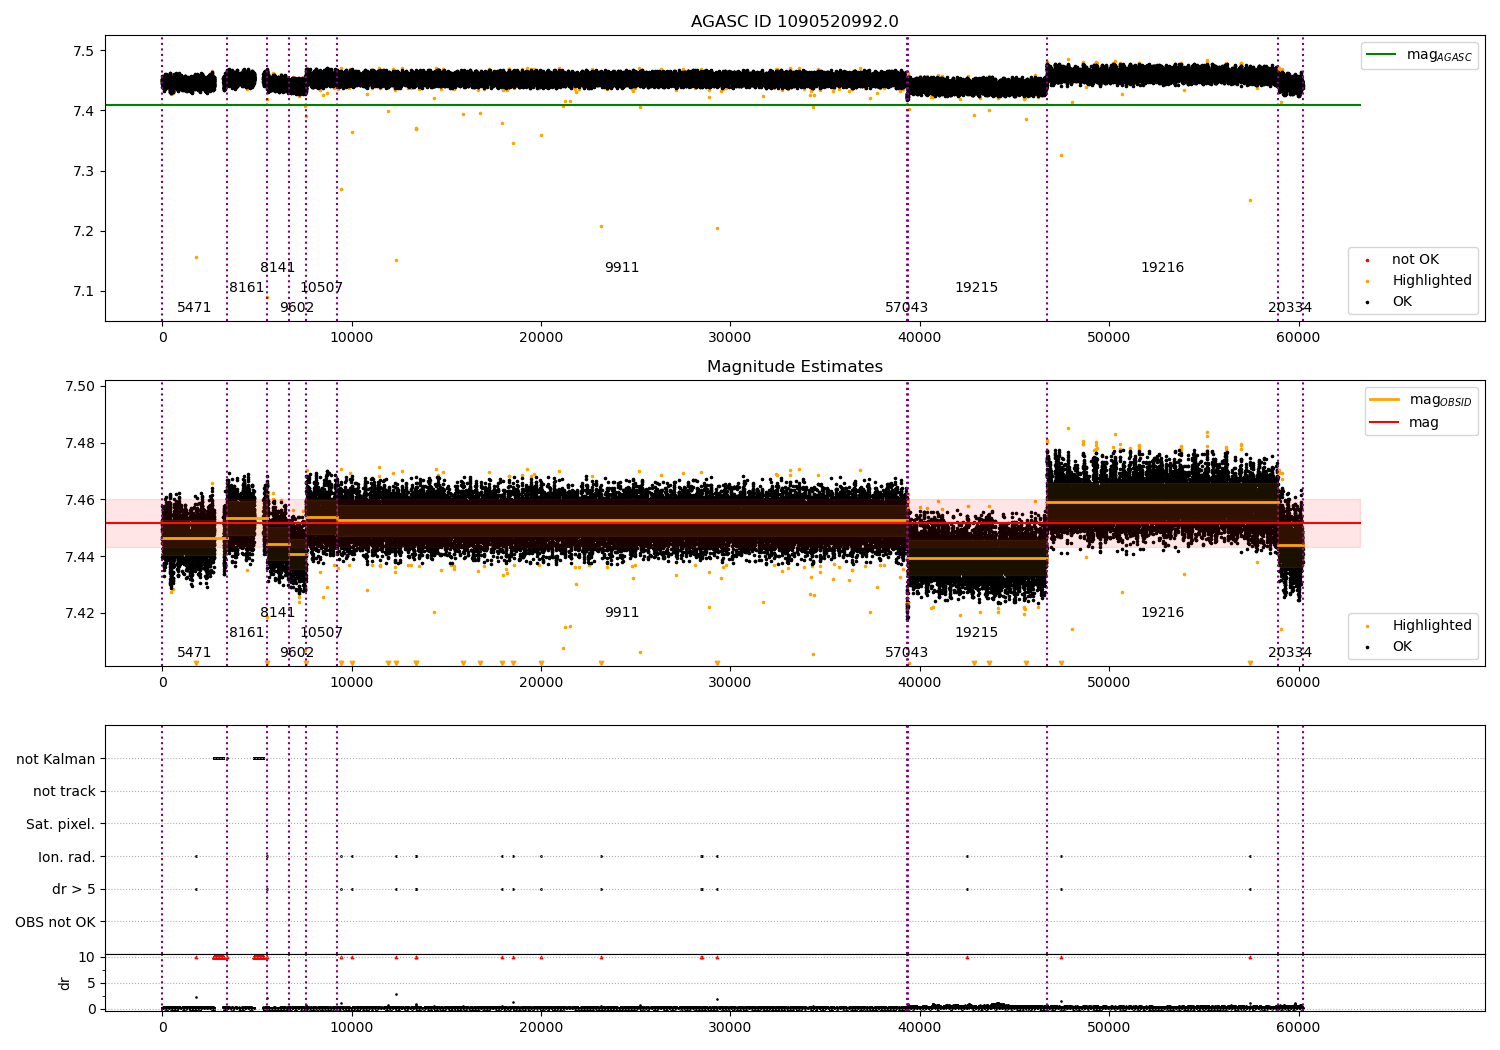
Task: Click 'OK' legend entry in Magnitude Estimates plot
Action: (1402, 647)
